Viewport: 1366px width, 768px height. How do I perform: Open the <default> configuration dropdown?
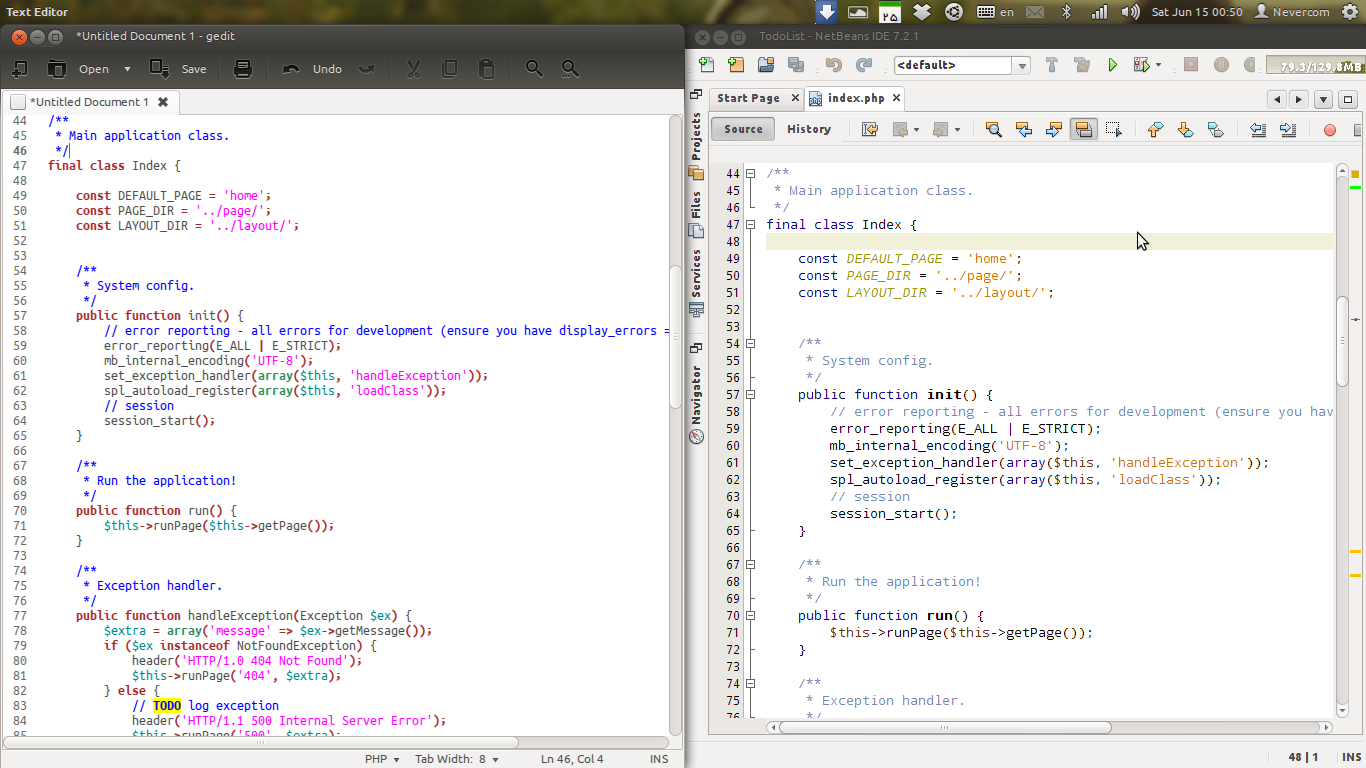[x=1021, y=65]
